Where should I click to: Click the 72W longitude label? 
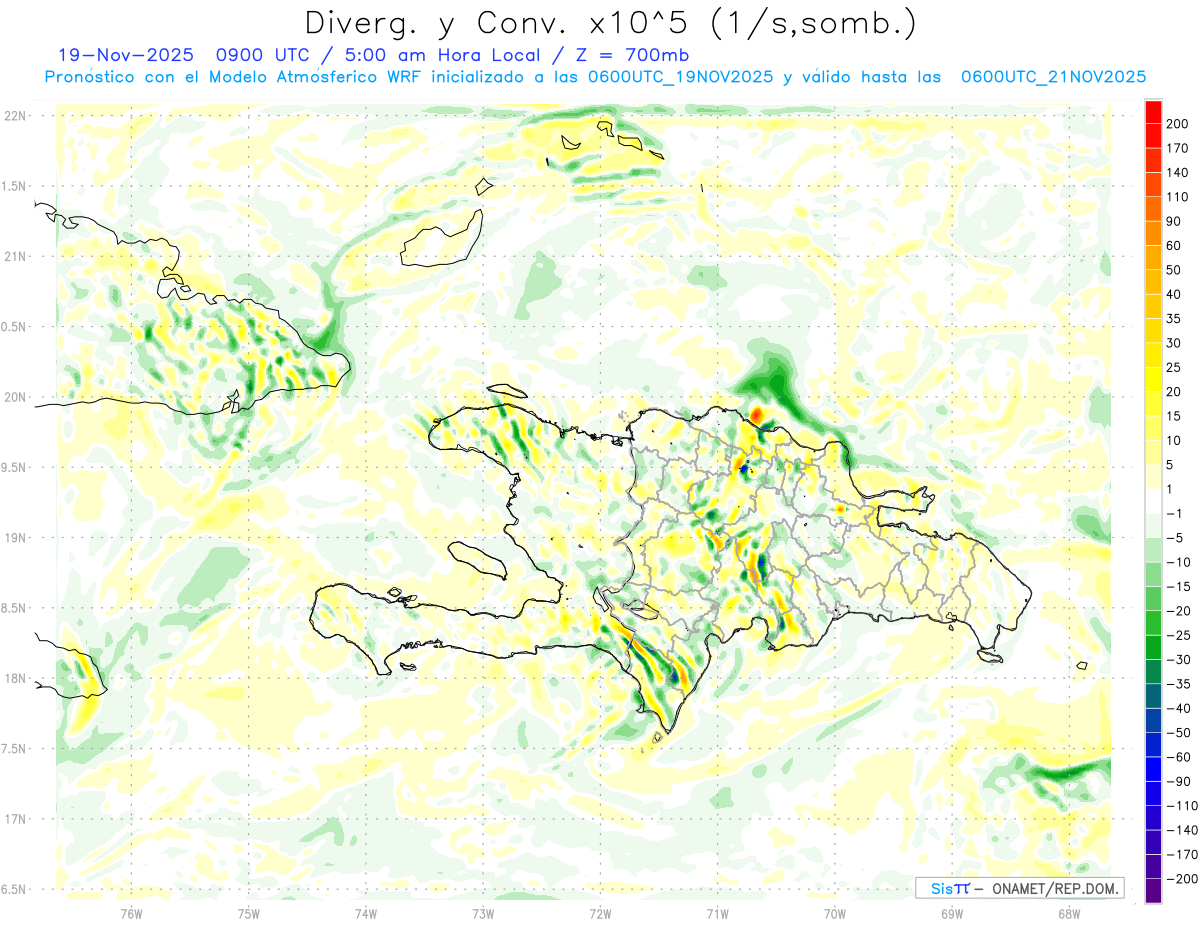tap(600, 913)
